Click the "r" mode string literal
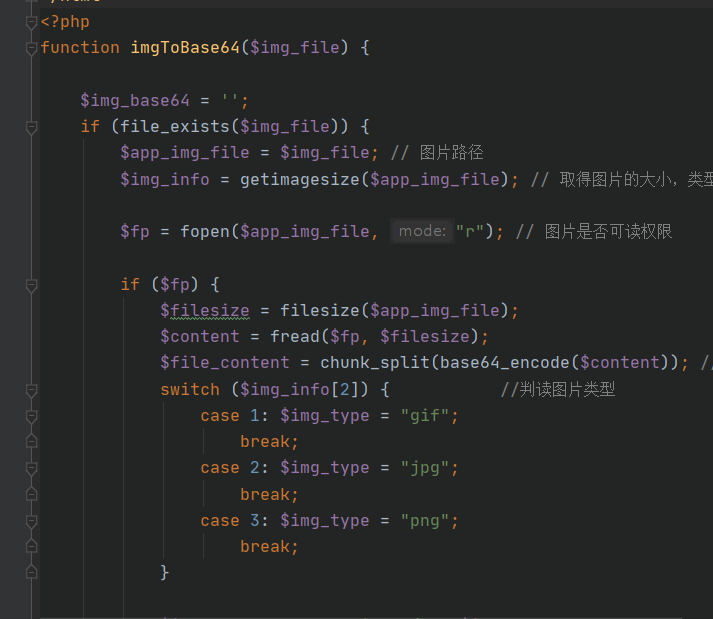The height and width of the screenshot is (619, 713). click(x=470, y=232)
